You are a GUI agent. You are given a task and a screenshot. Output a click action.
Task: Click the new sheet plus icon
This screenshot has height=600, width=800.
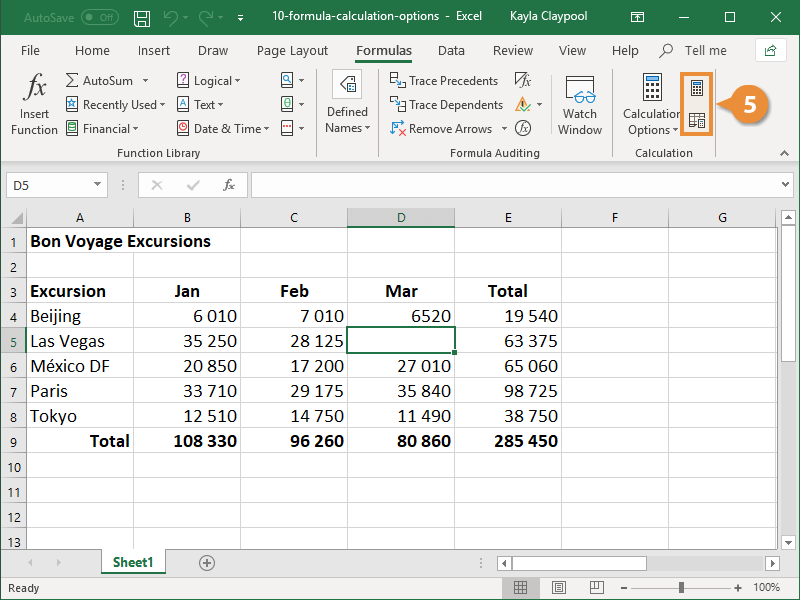point(207,563)
